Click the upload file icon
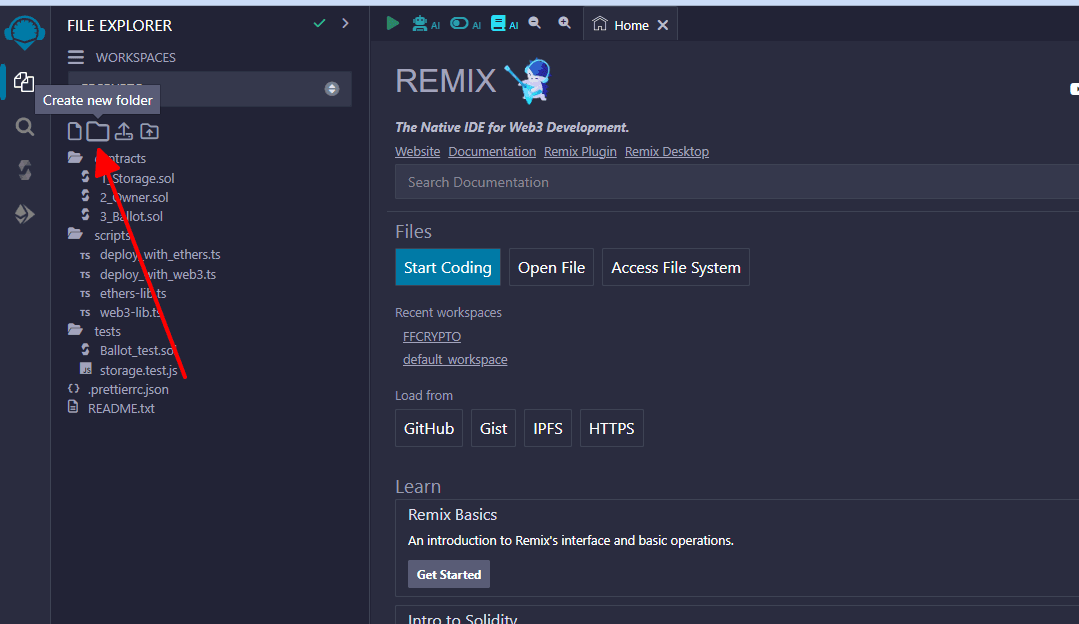This screenshot has height=624, width=1079. (124, 131)
